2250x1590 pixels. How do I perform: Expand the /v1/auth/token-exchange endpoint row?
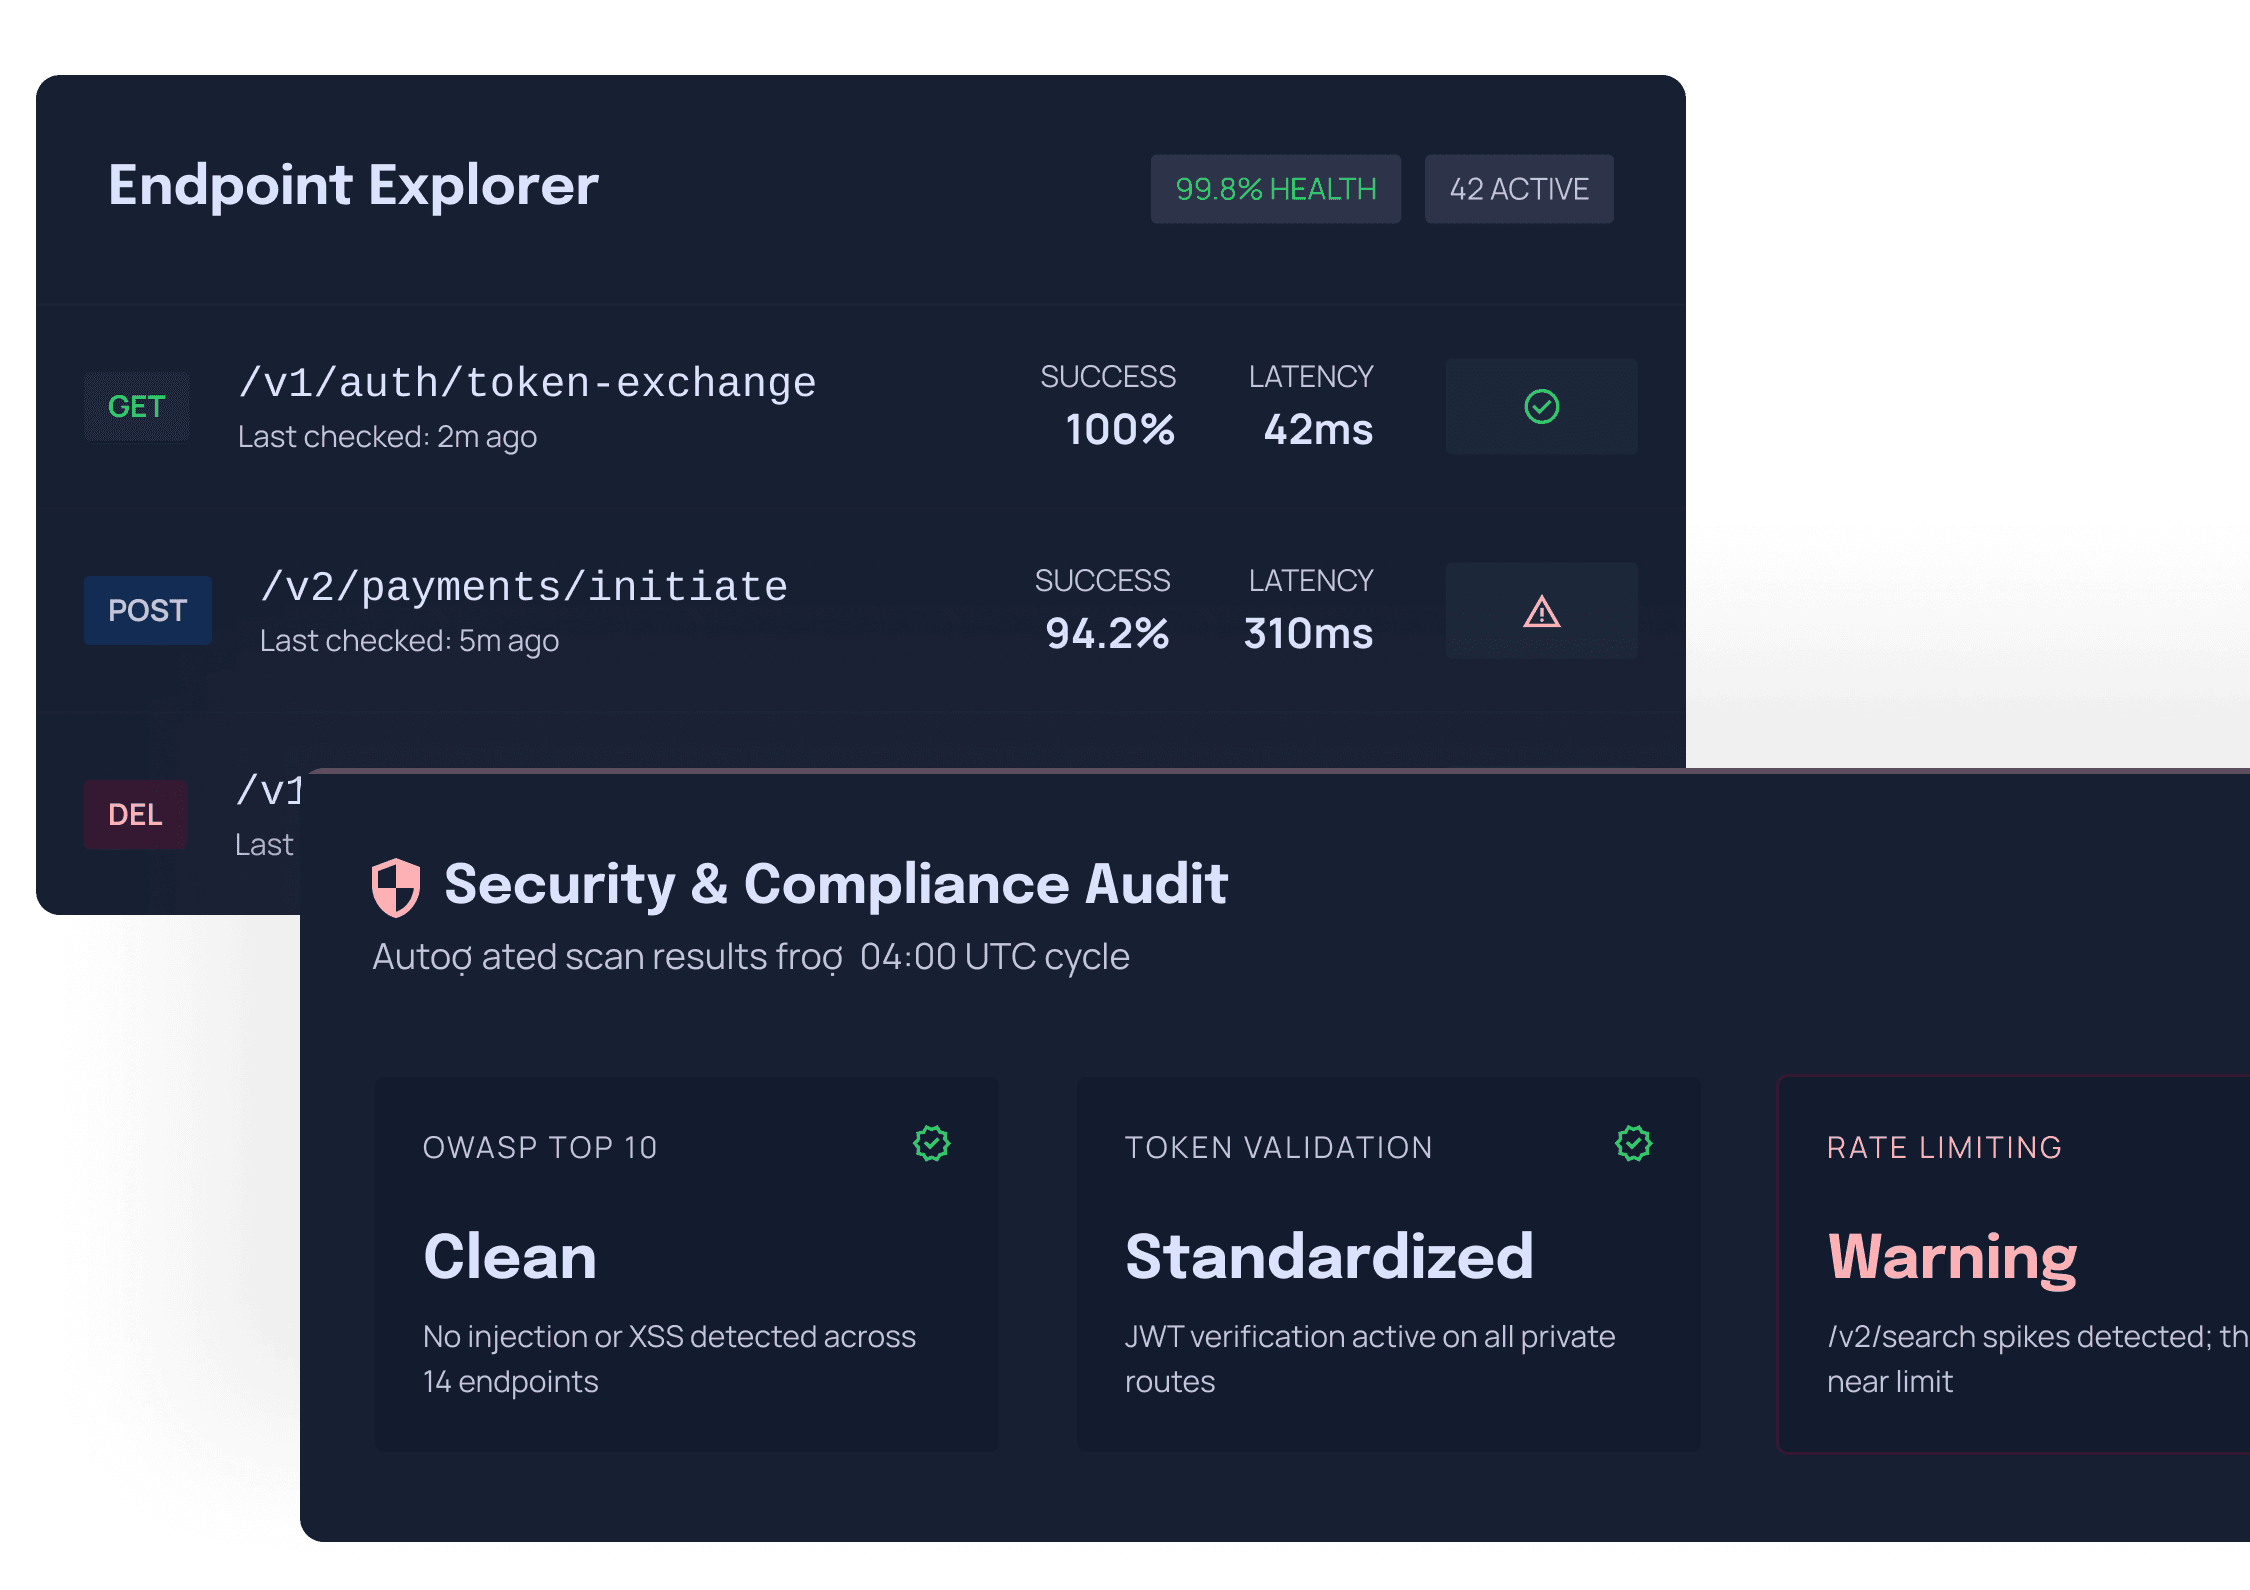[527, 381]
